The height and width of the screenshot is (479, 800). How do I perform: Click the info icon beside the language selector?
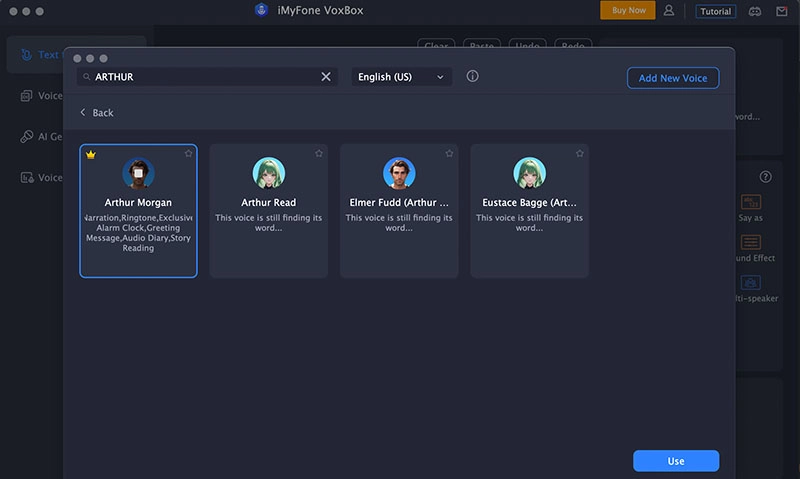click(x=473, y=77)
